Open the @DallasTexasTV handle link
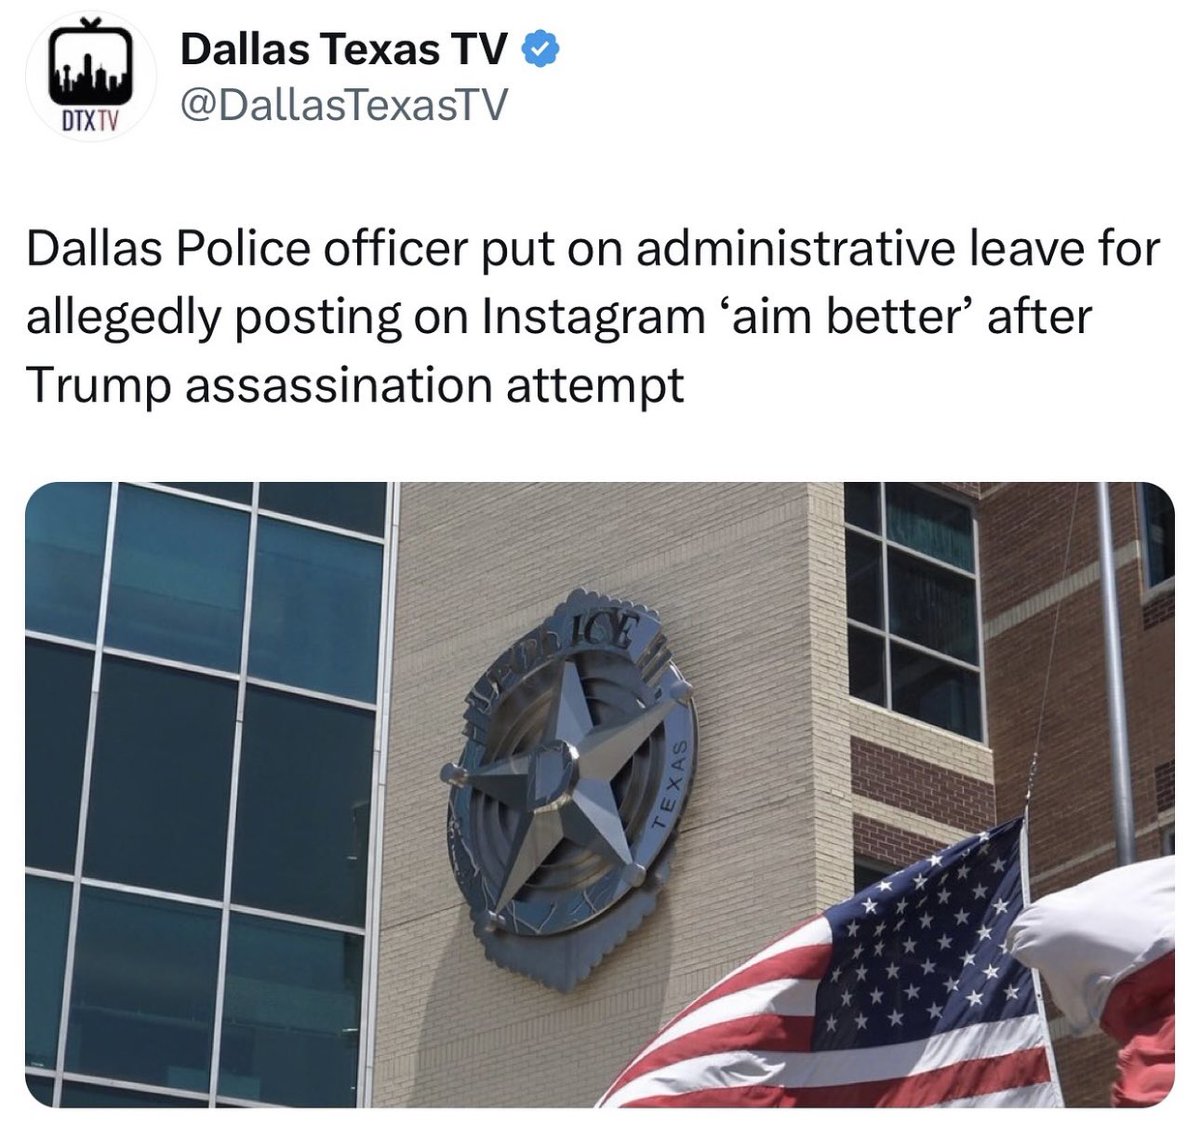Viewport: 1200px width, 1136px height. [343, 104]
